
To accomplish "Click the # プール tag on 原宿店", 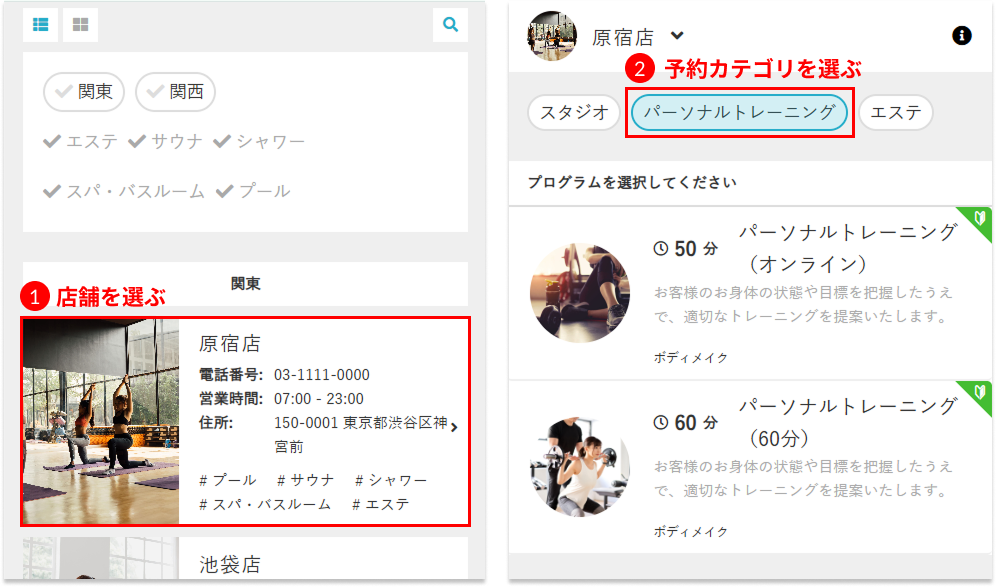I will coord(227,480).
